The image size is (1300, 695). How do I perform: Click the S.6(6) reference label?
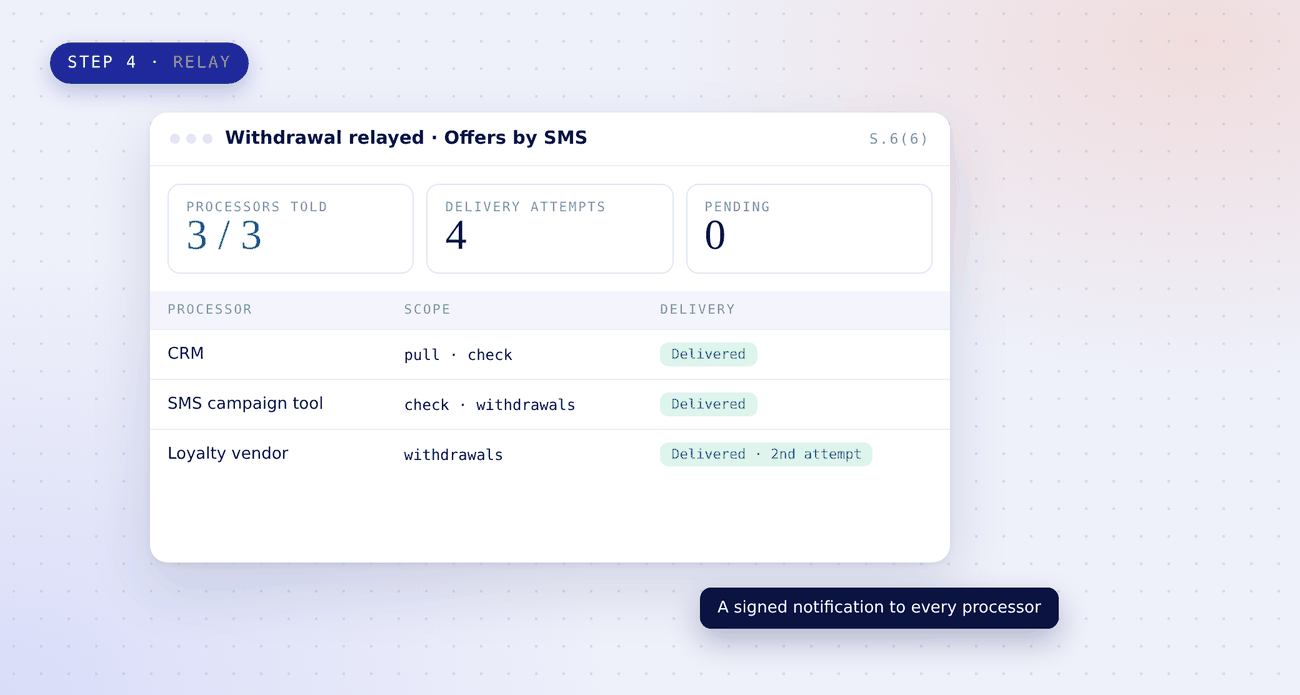pos(898,139)
